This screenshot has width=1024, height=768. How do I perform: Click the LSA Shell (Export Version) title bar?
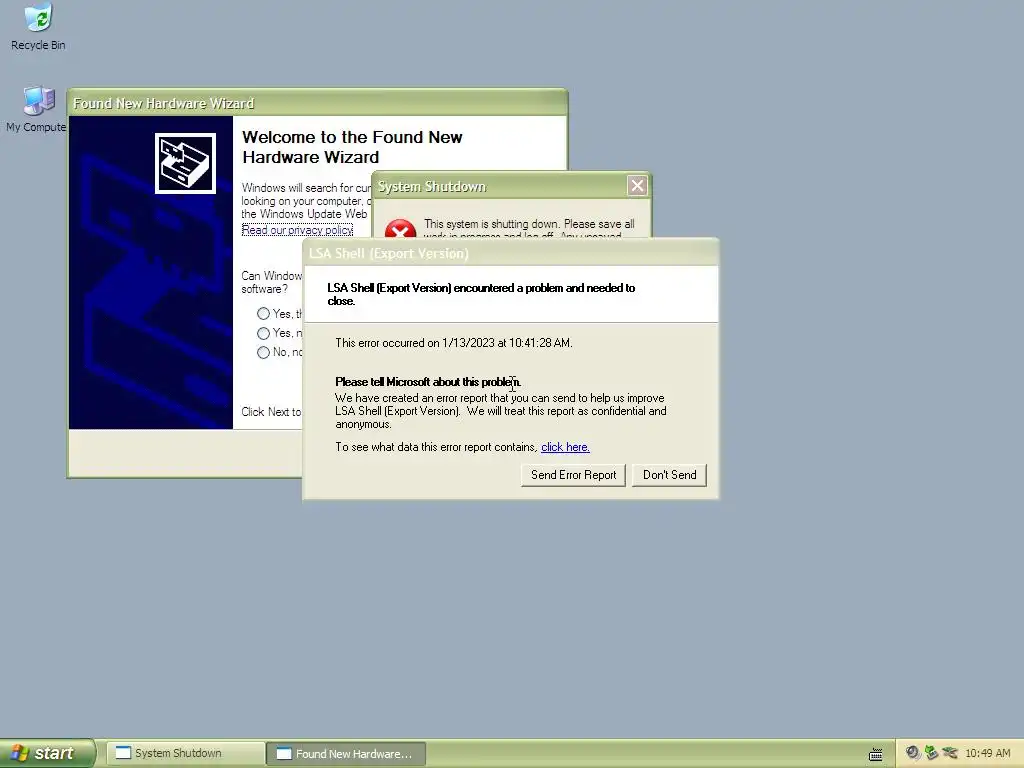(x=511, y=253)
